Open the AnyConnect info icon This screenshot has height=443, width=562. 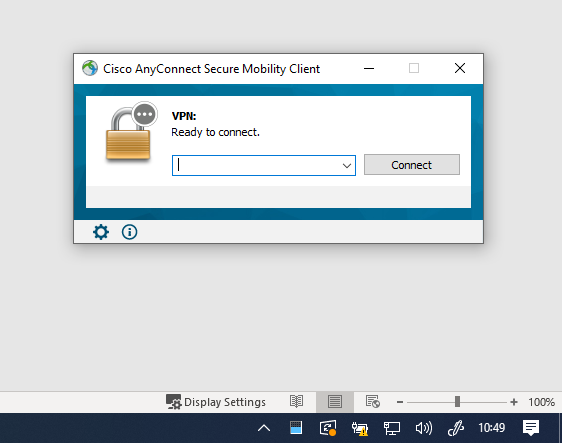click(x=129, y=232)
